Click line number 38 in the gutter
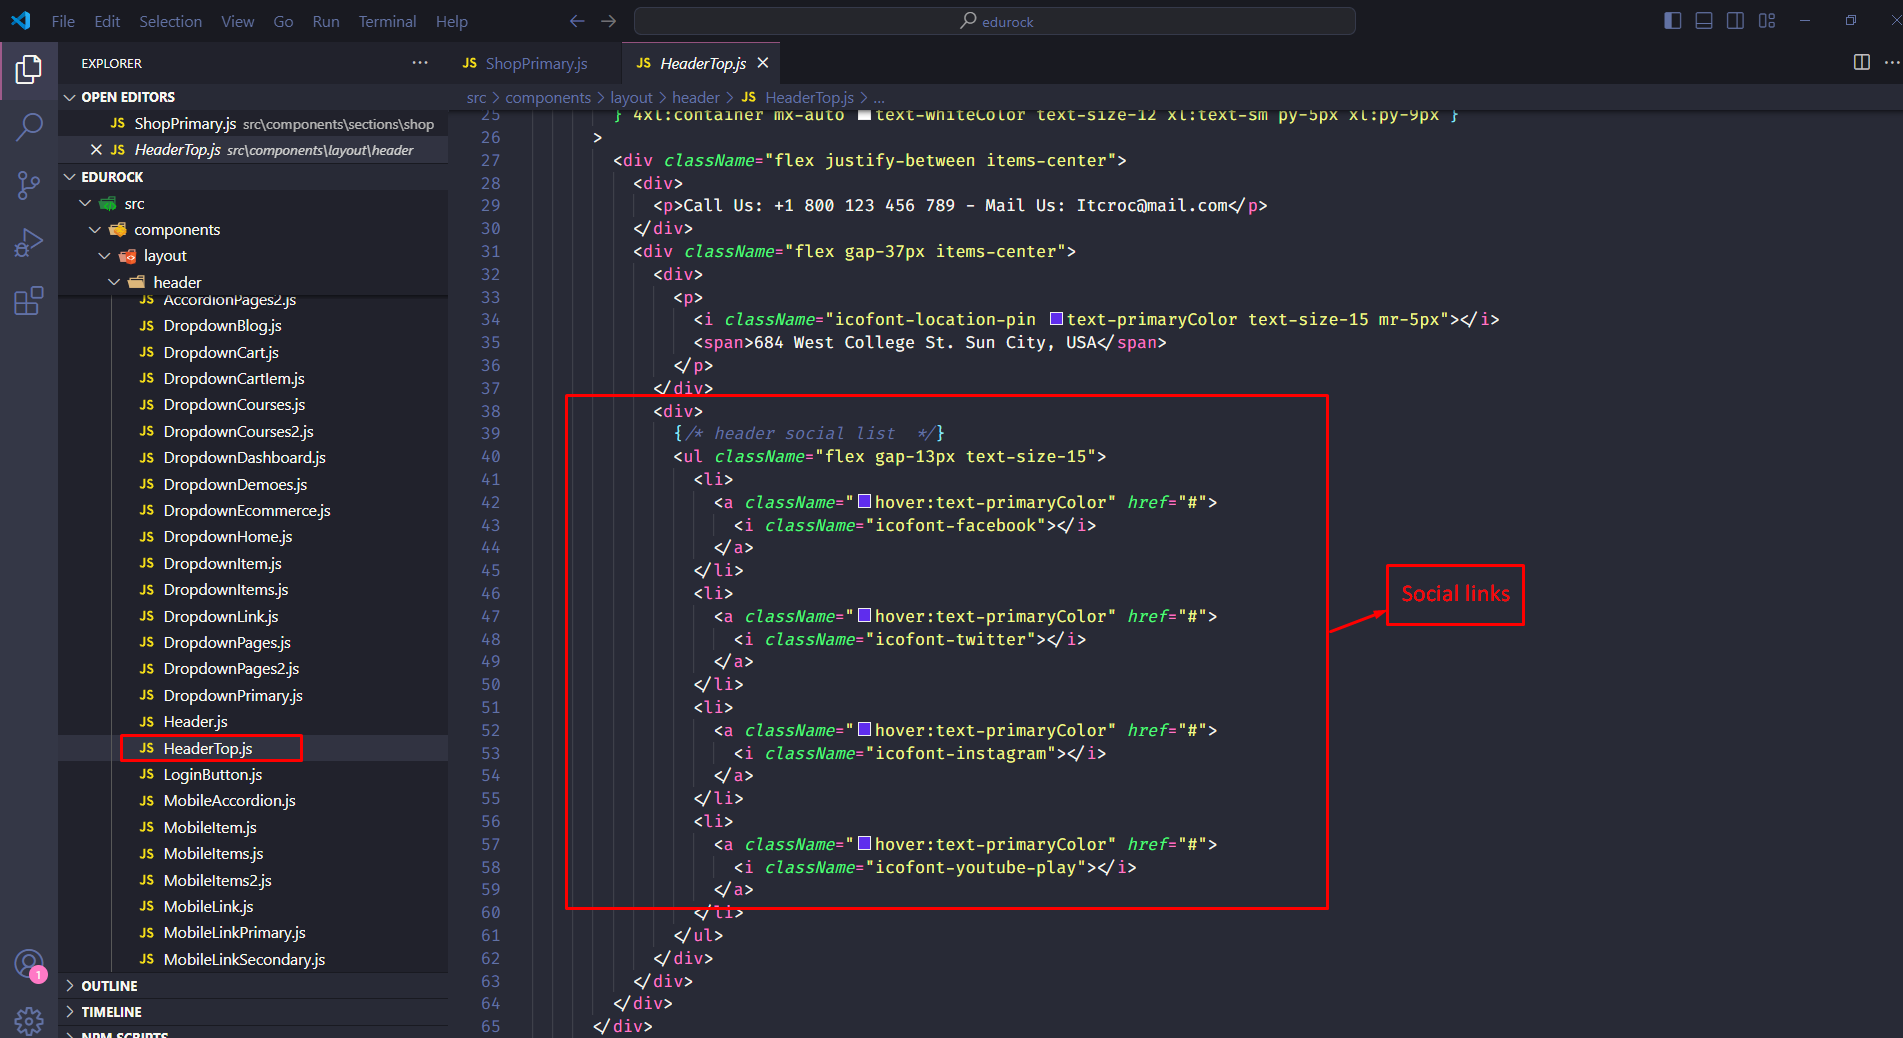Image resolution: width=1903 pixels, height=1038 pixels. (490, 411)
